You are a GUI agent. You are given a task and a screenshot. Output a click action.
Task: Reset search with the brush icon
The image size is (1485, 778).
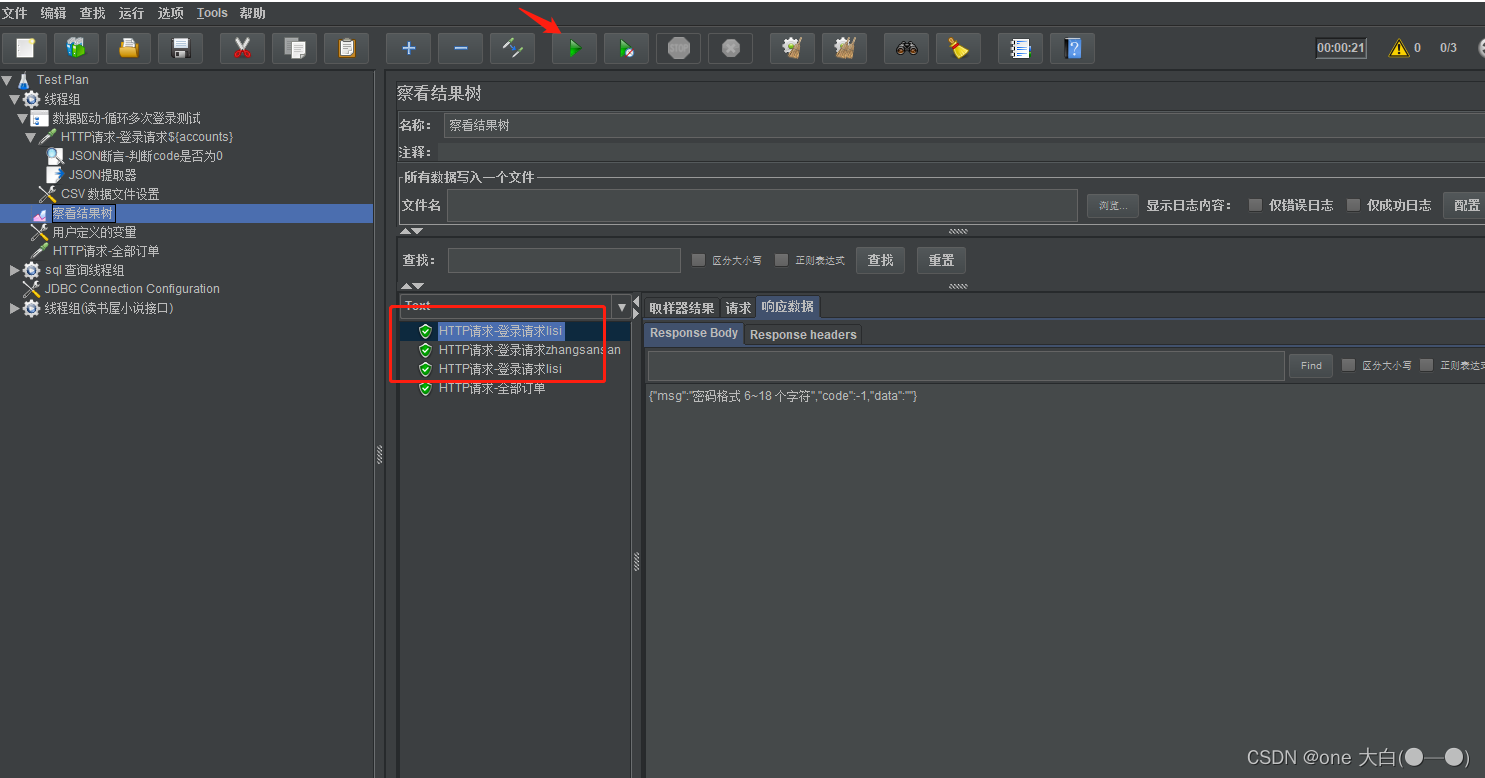pos(958,48)
